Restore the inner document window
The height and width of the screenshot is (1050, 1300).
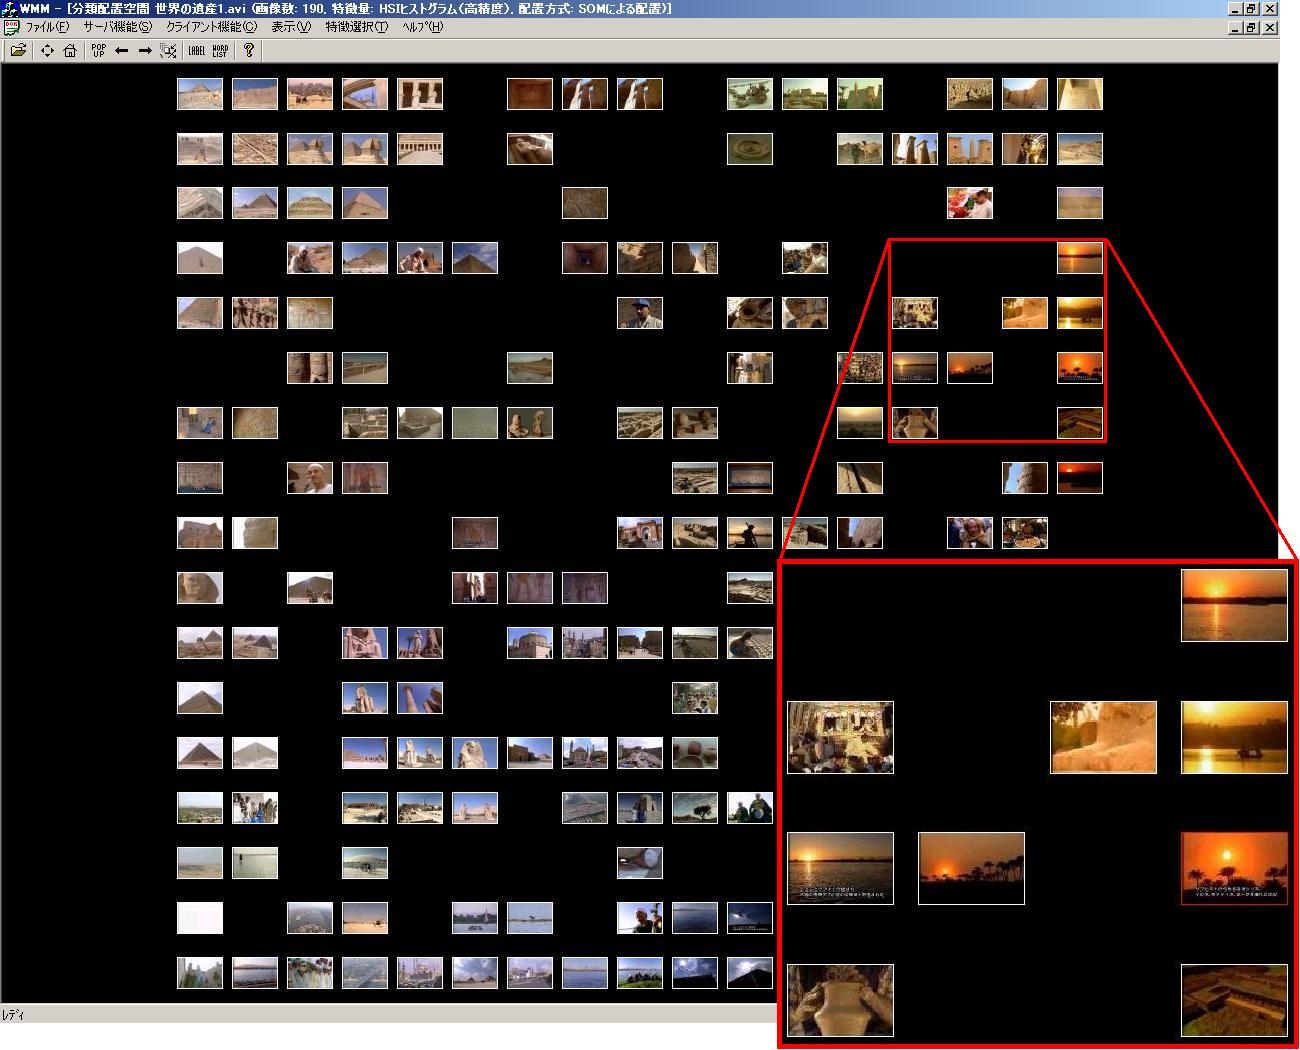[x=1251, y=28]
